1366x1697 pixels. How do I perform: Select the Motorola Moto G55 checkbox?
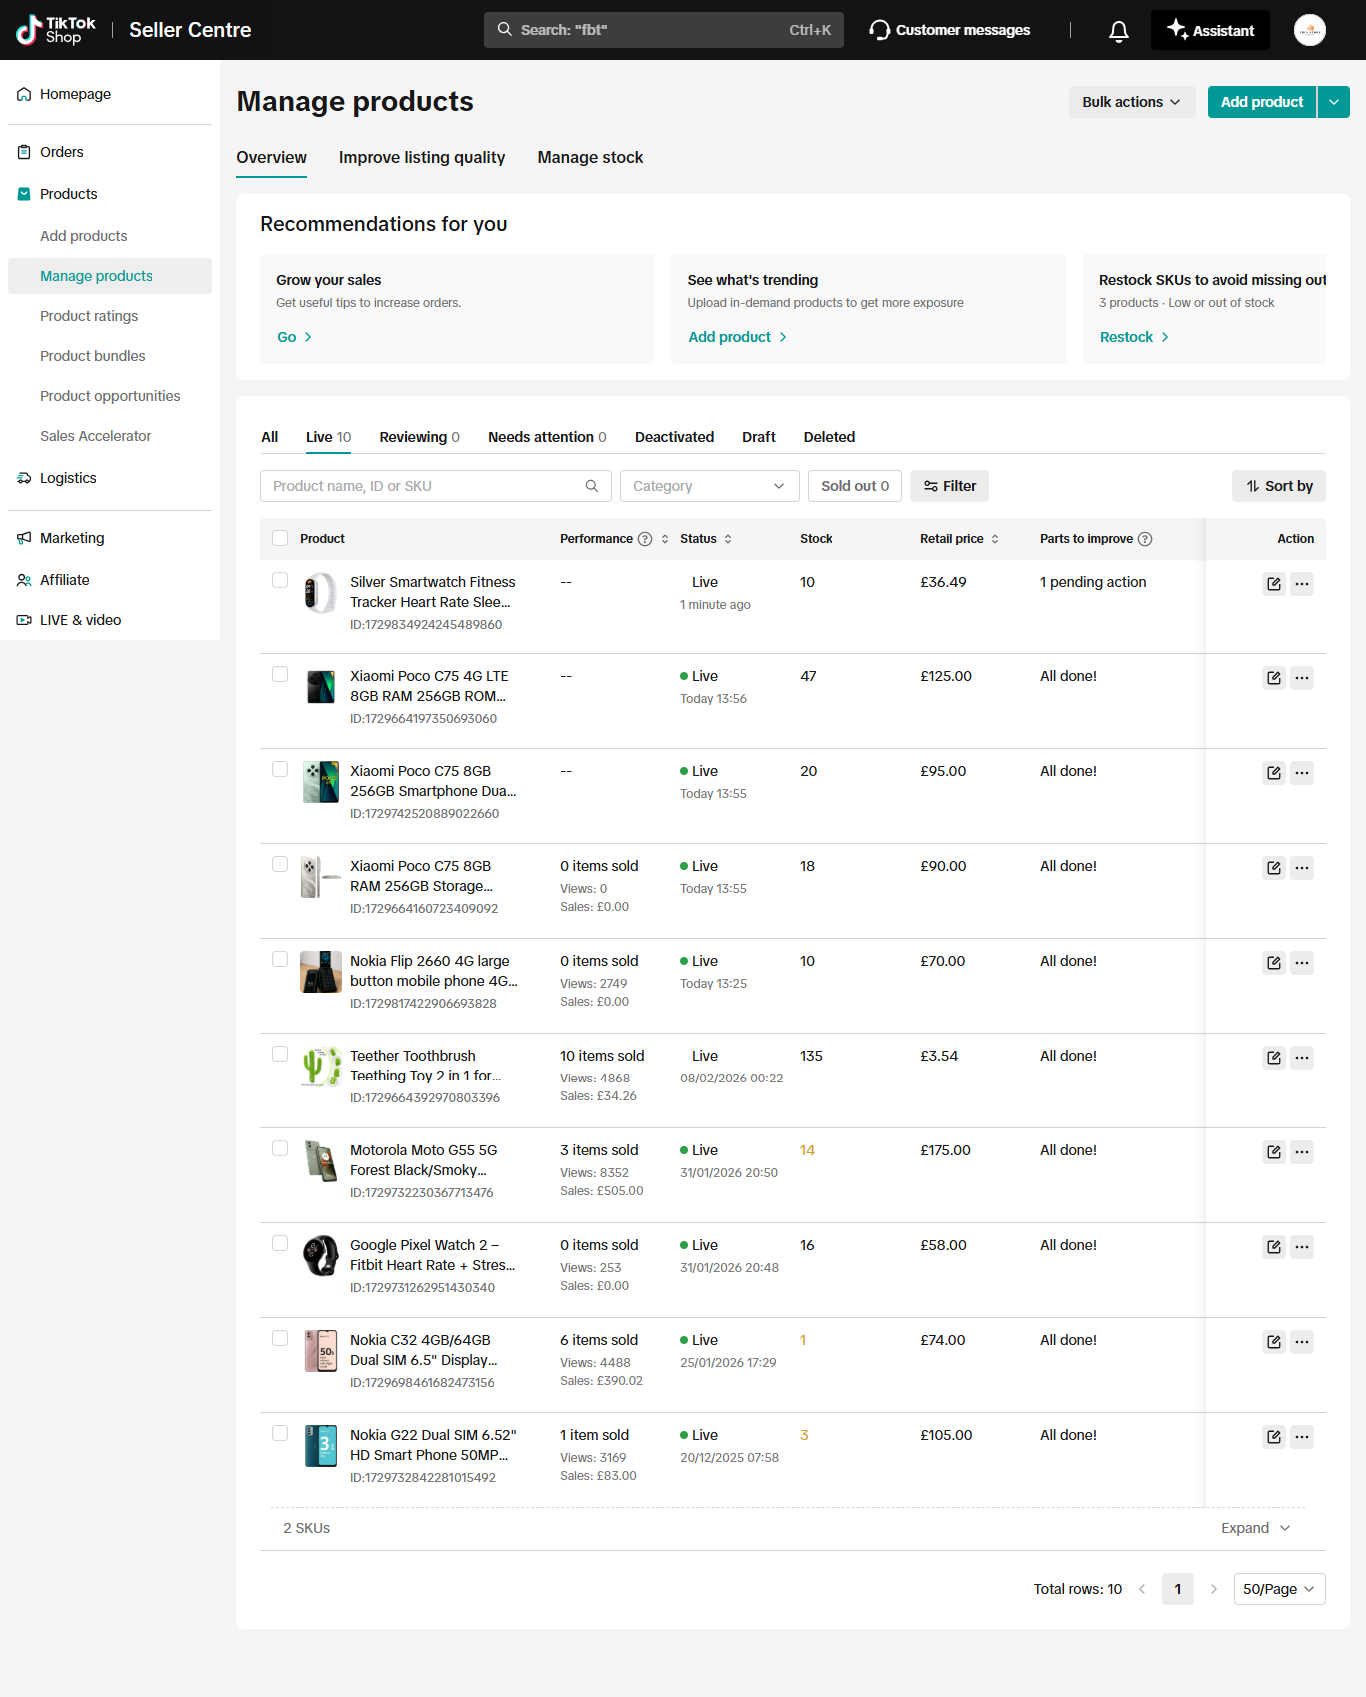click(280, 1148)
